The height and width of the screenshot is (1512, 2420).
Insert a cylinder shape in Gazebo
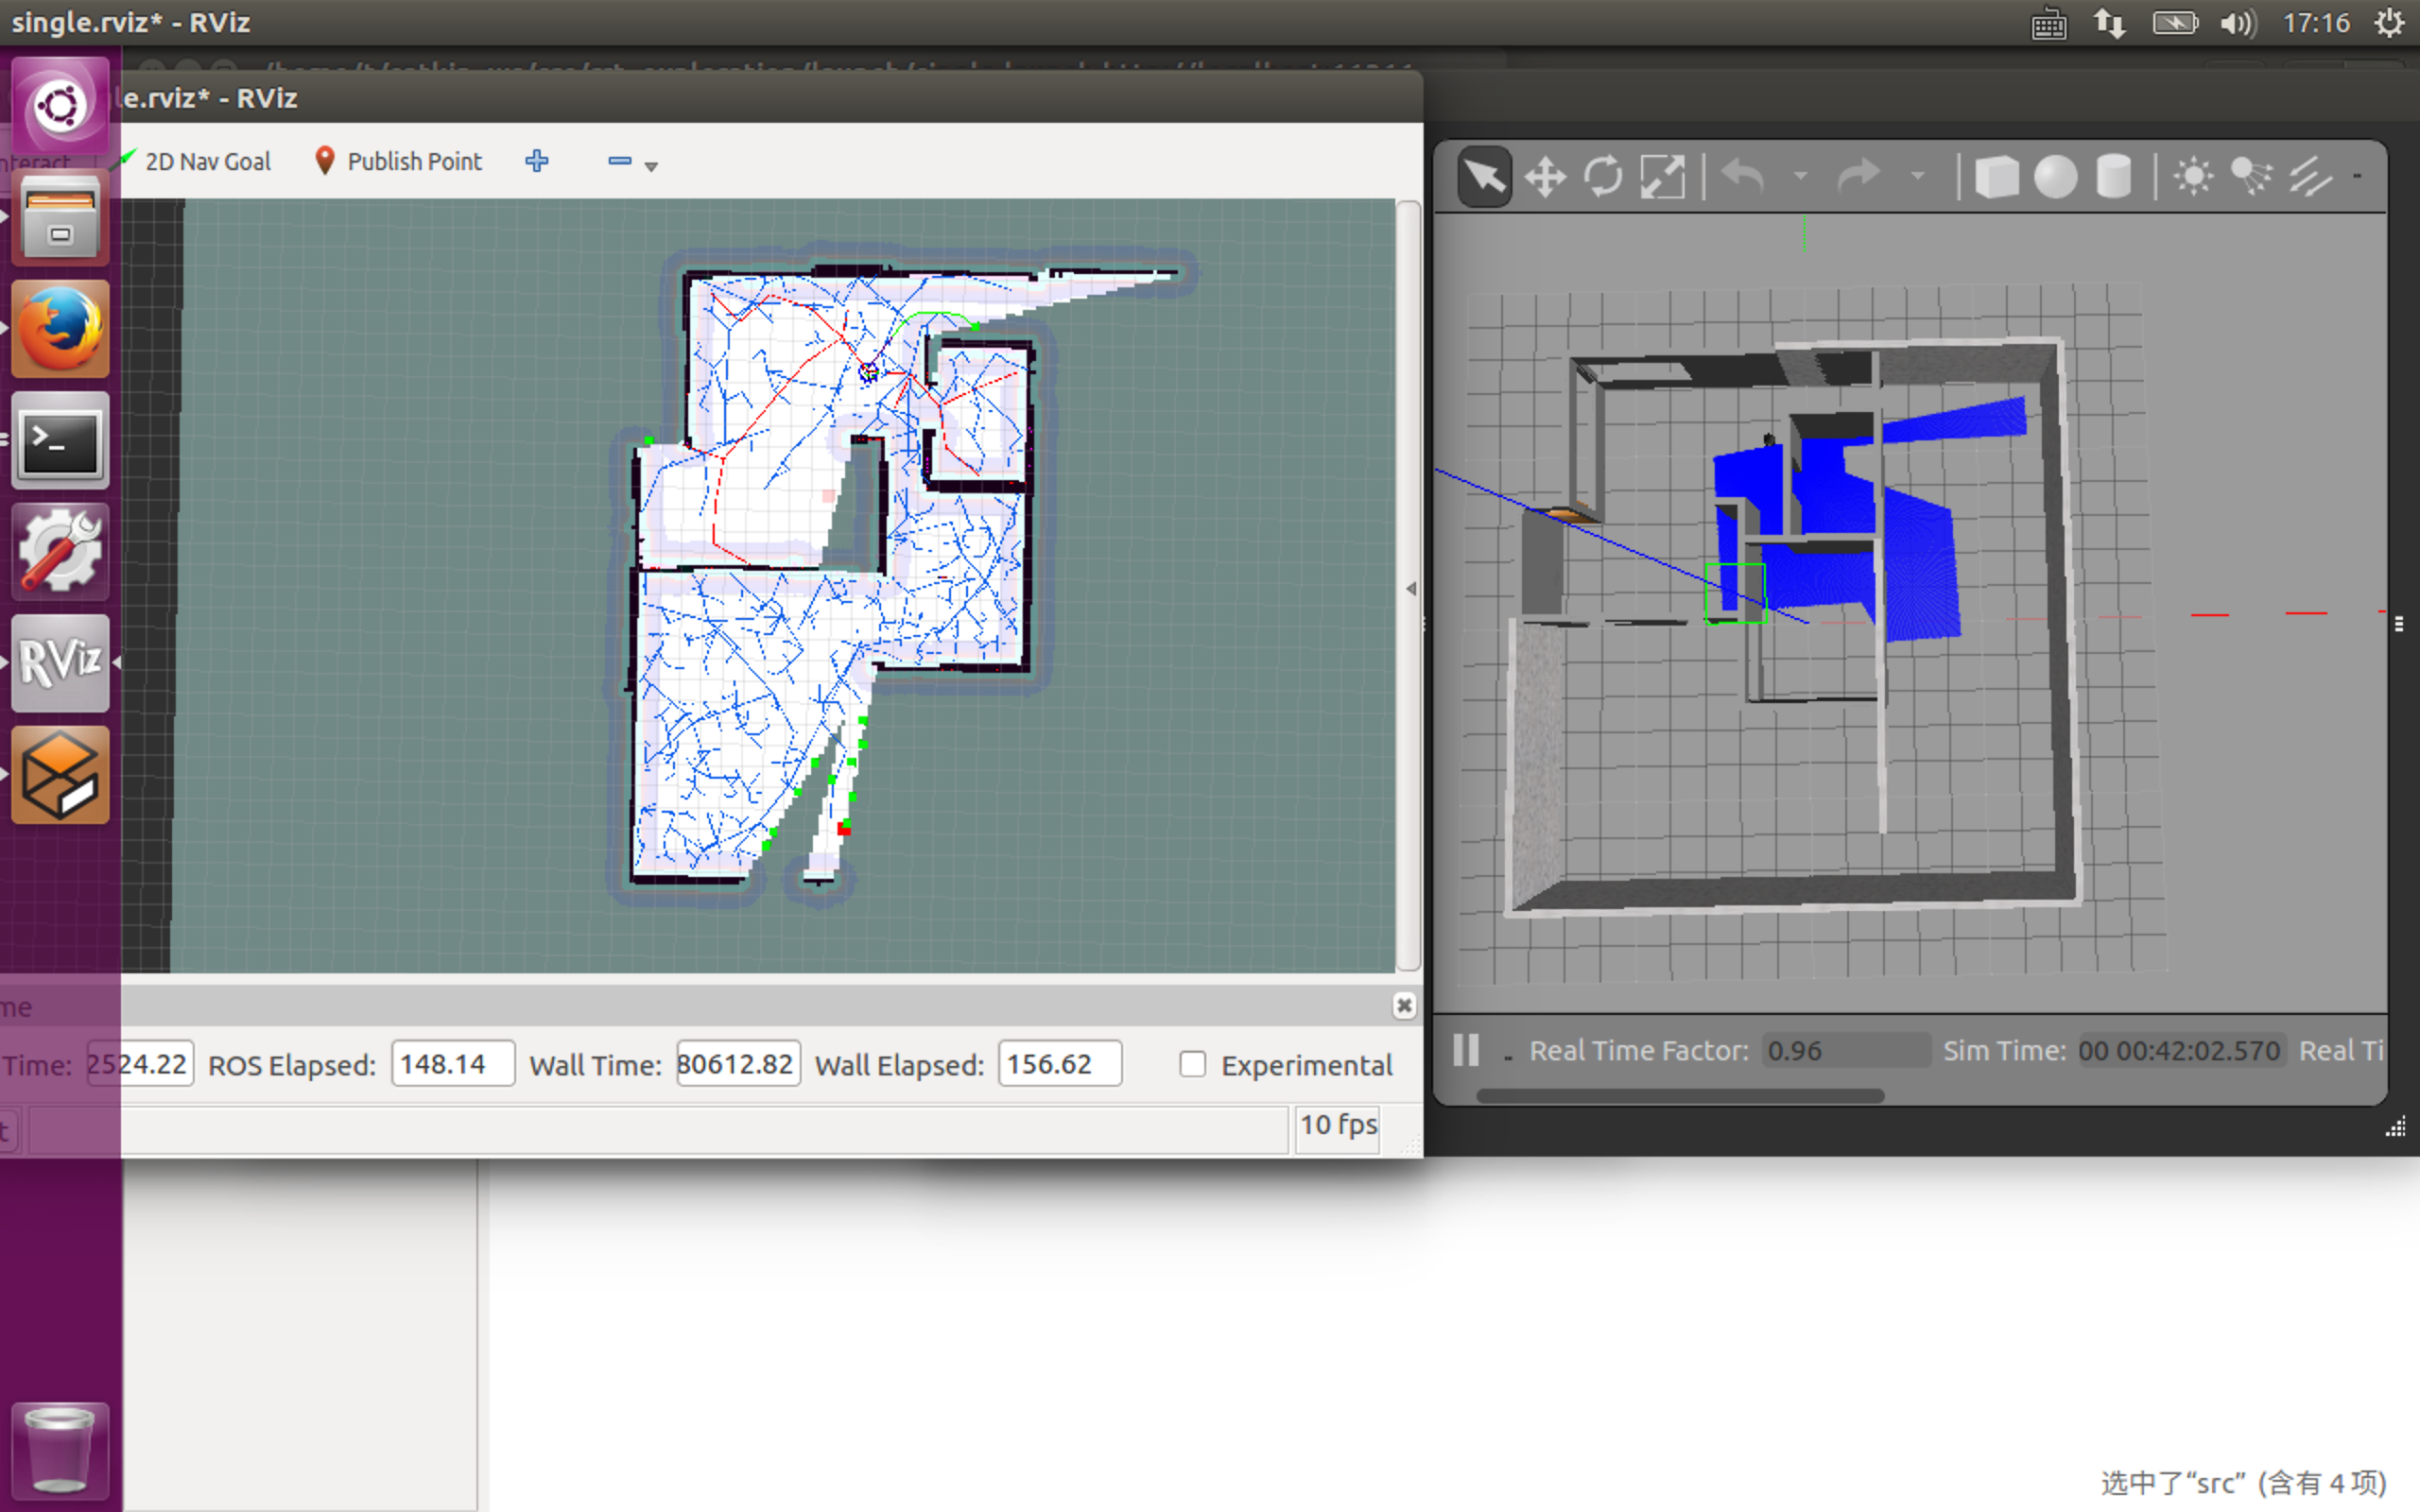[x=2113, y=177]
